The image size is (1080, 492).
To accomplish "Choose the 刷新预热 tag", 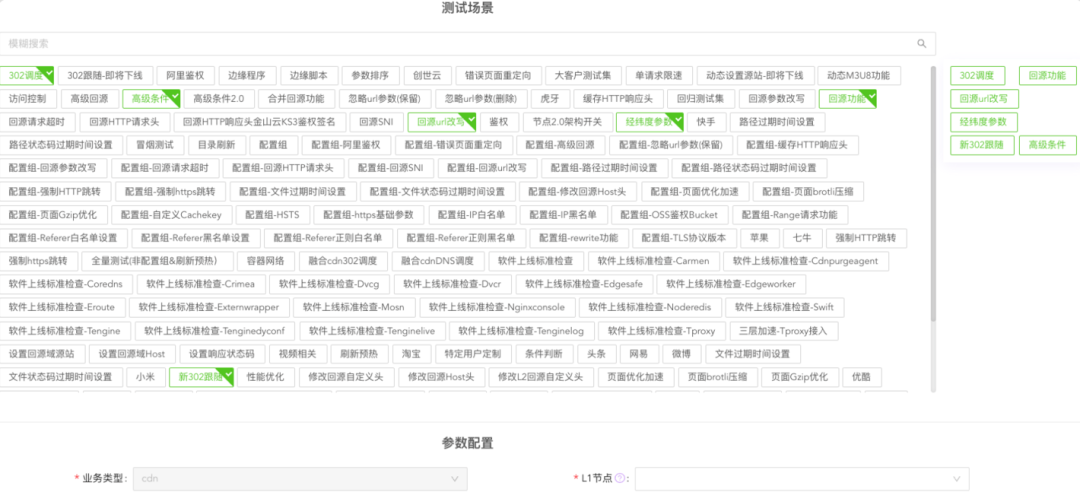I will click(359, 354).
